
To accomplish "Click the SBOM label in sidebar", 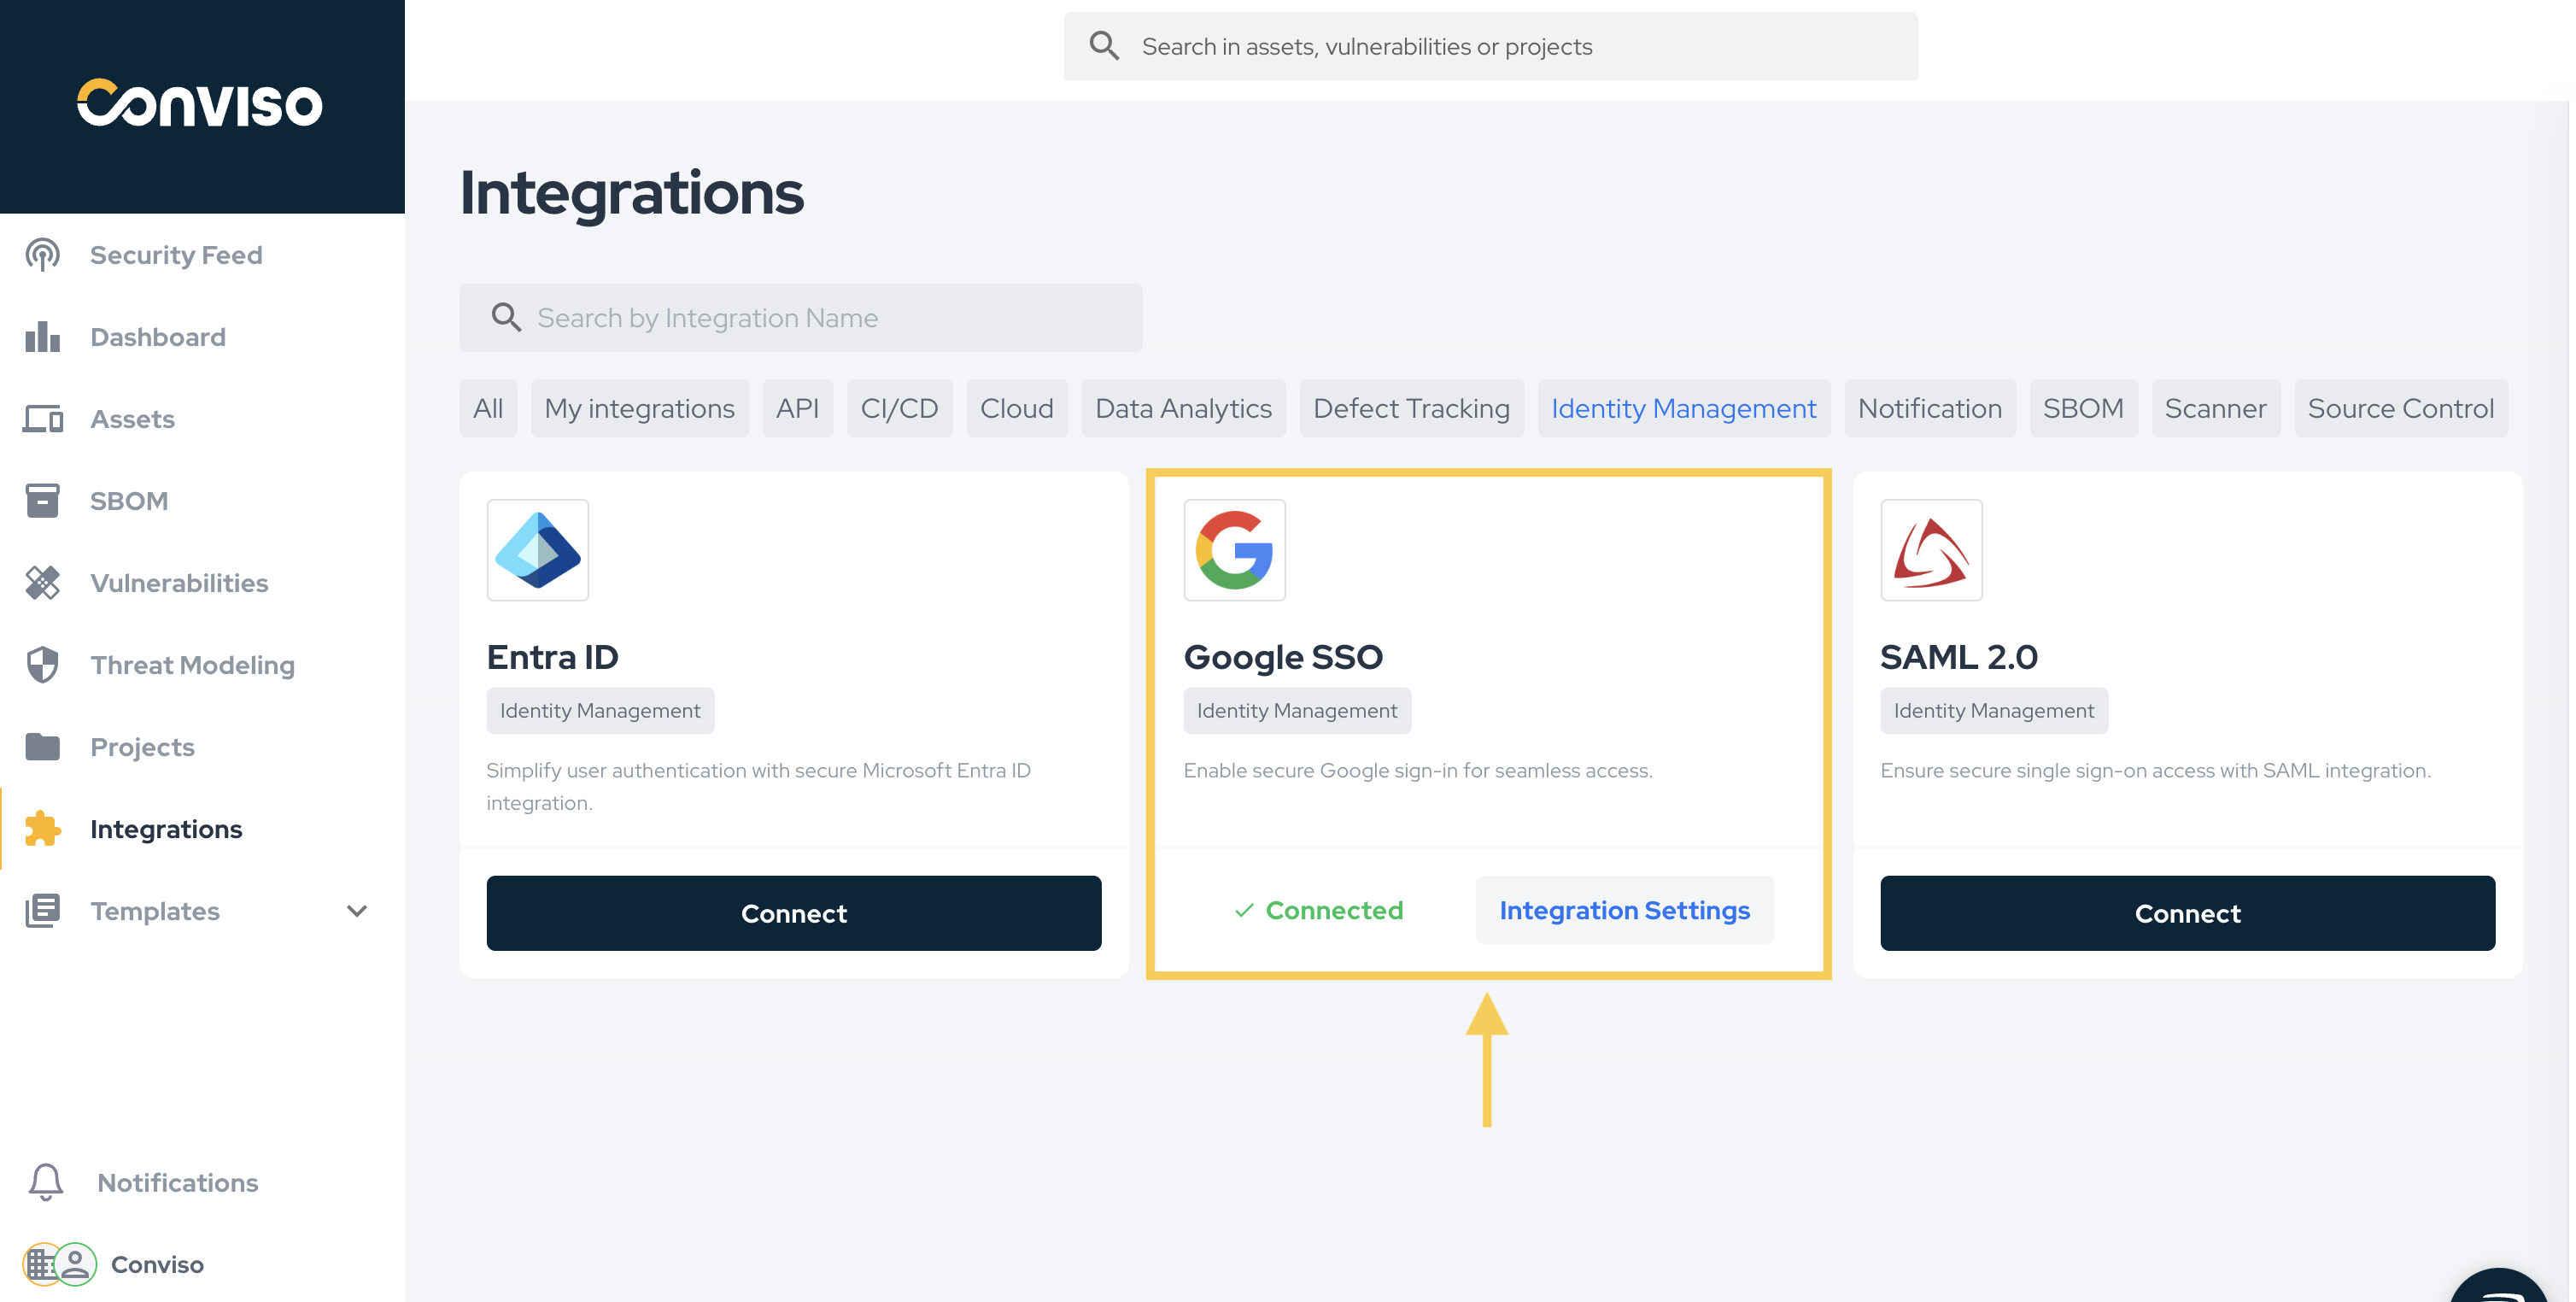I will [129, 501].
